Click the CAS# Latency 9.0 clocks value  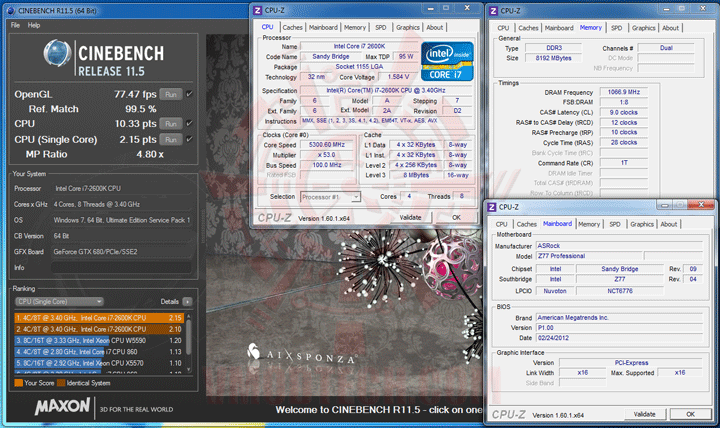624,112
